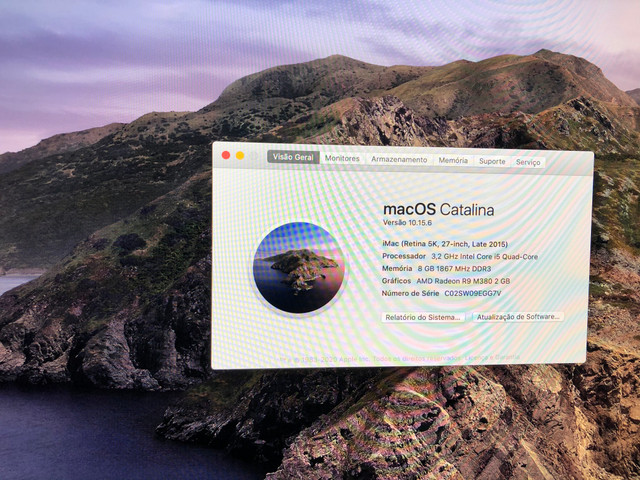Click the macOS Catalina island logo
The width and height of the screenshot is (640, 480).
pyautogui.click(x=299, y=267)
